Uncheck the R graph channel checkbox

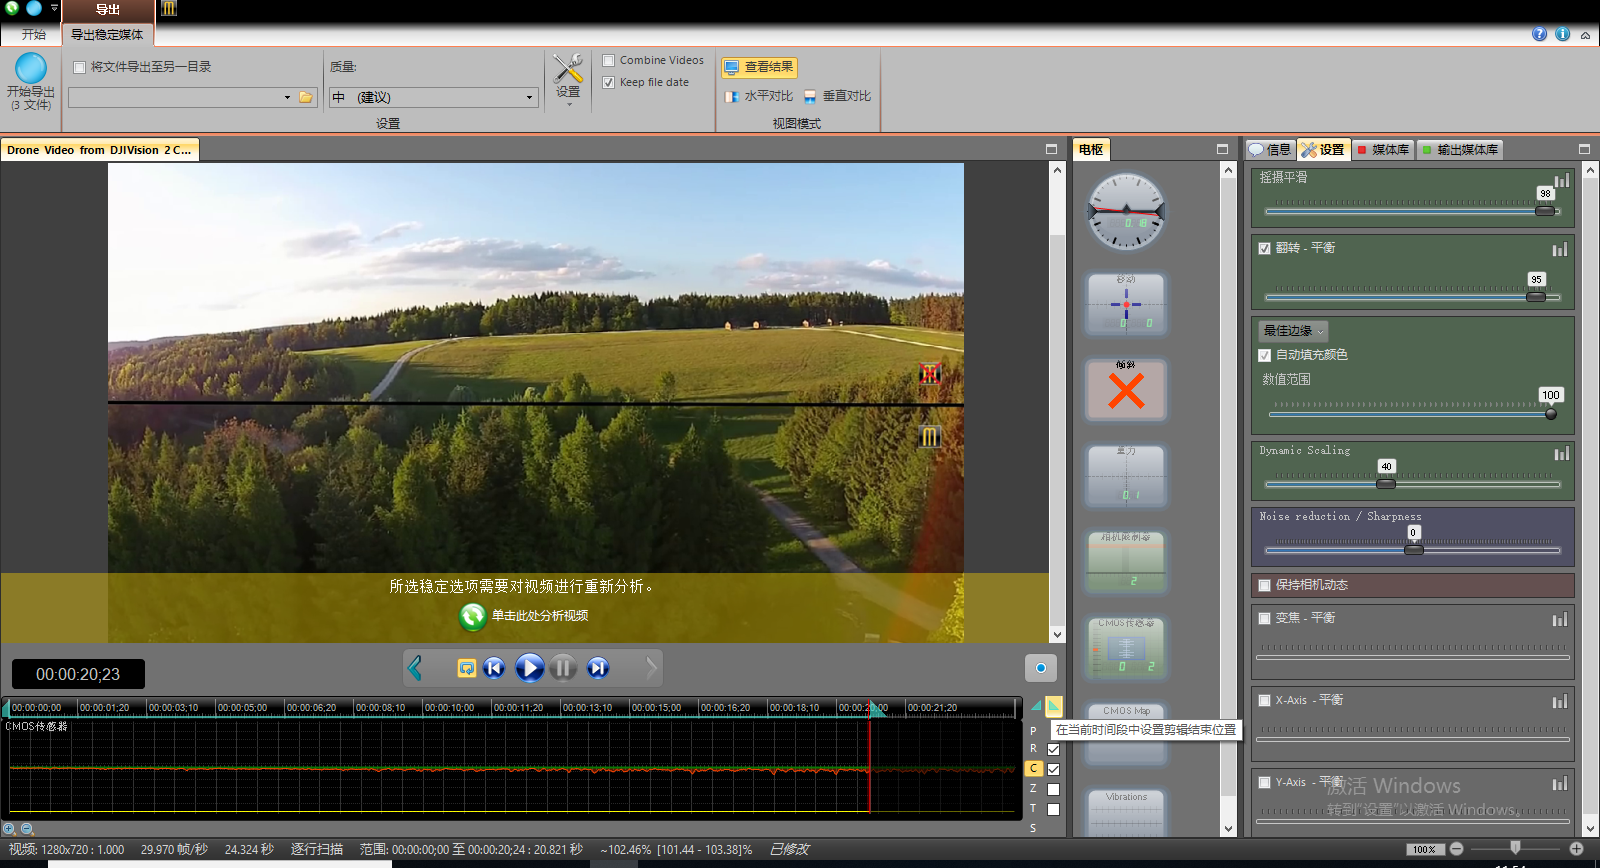(1053, 749)
